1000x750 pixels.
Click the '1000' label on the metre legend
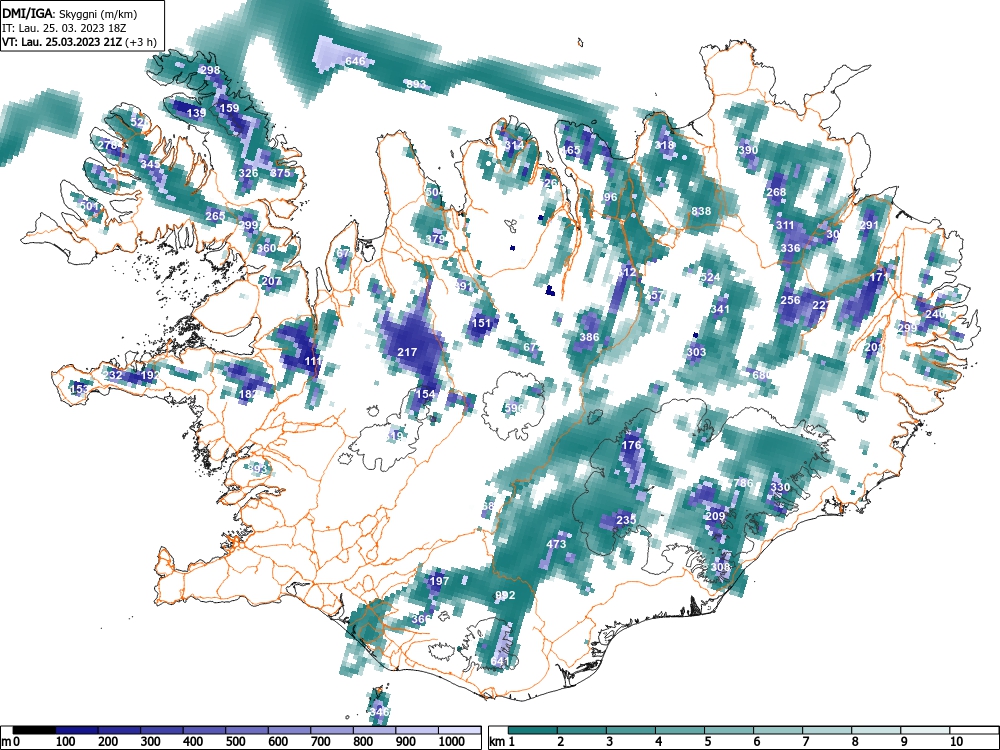[x=452, y=742]
